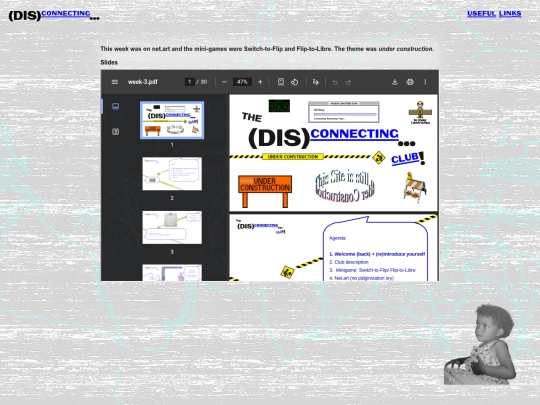Toggle the PDF sidebar menu icon
Image resolution: width=540 pixels, height=405 pixels.
115,82
